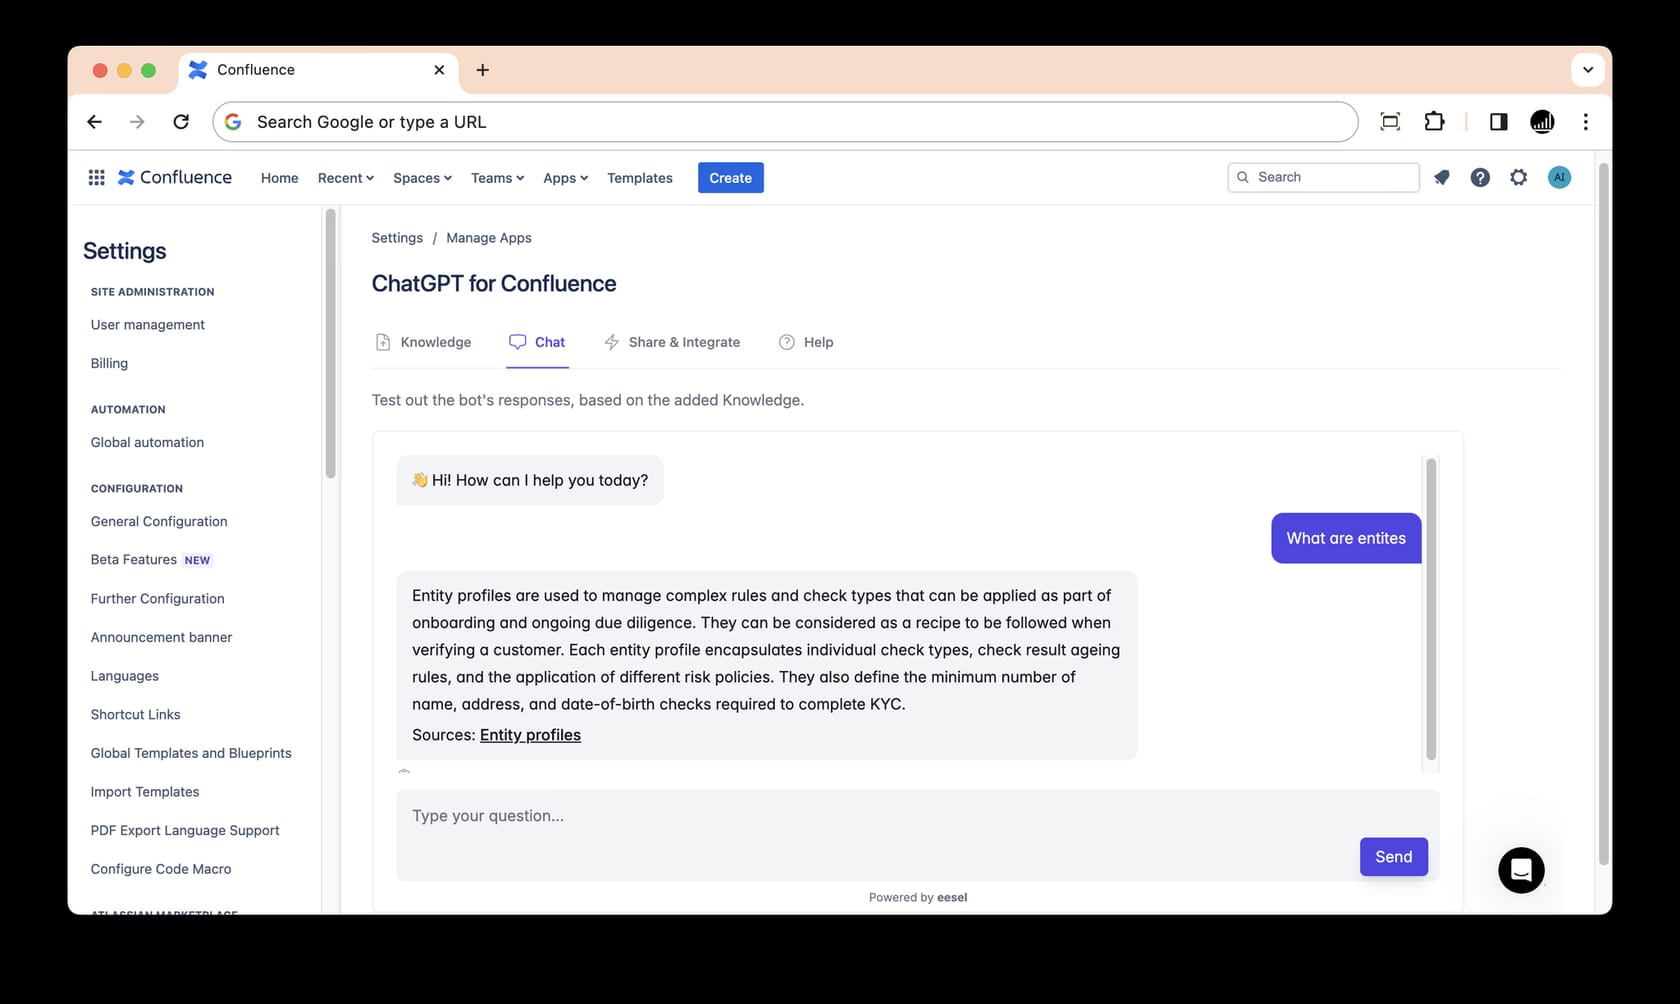Open the Entity profiles source link

530,735
